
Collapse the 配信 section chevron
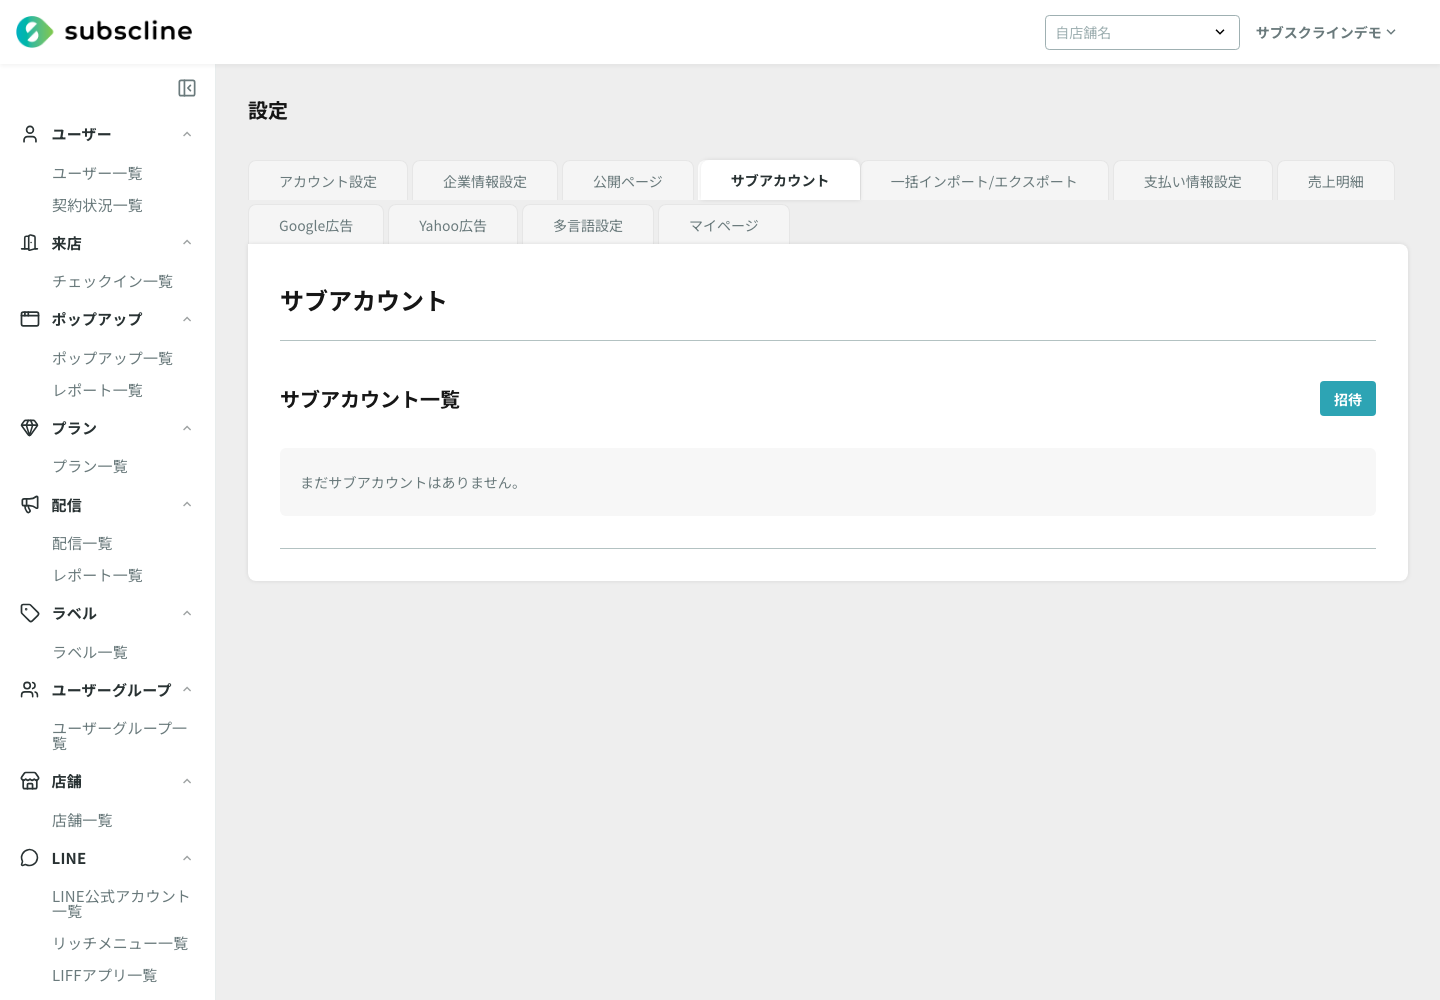coord(187,505)
